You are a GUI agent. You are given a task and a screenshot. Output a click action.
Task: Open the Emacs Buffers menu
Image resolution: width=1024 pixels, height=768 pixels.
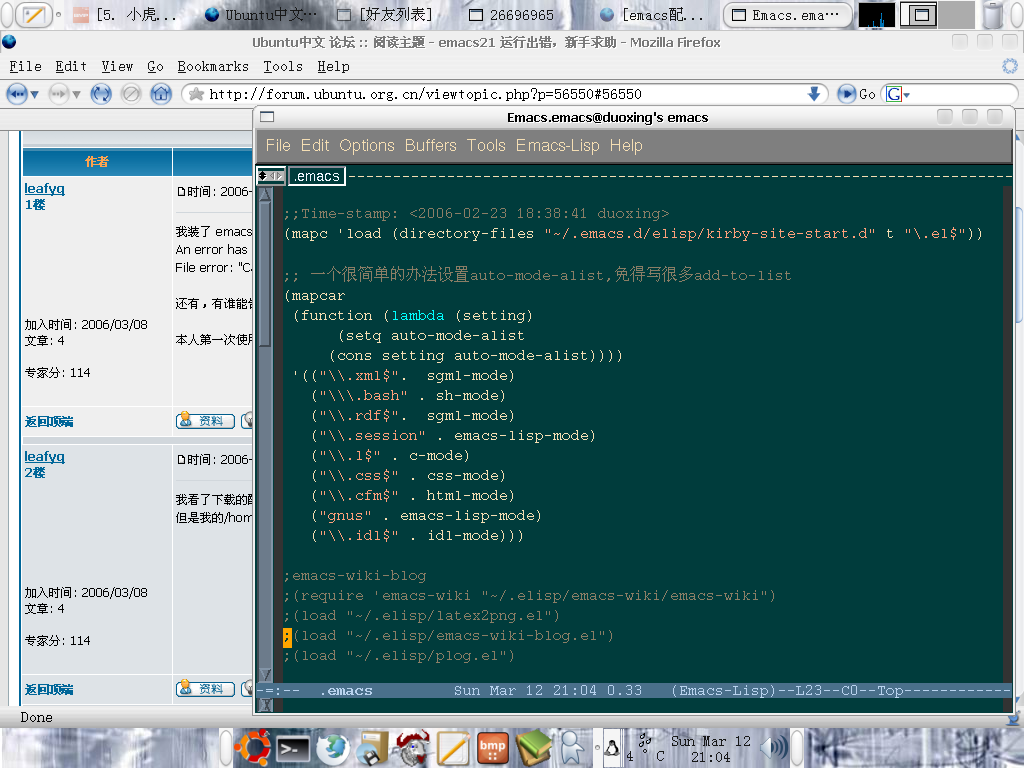430,145
